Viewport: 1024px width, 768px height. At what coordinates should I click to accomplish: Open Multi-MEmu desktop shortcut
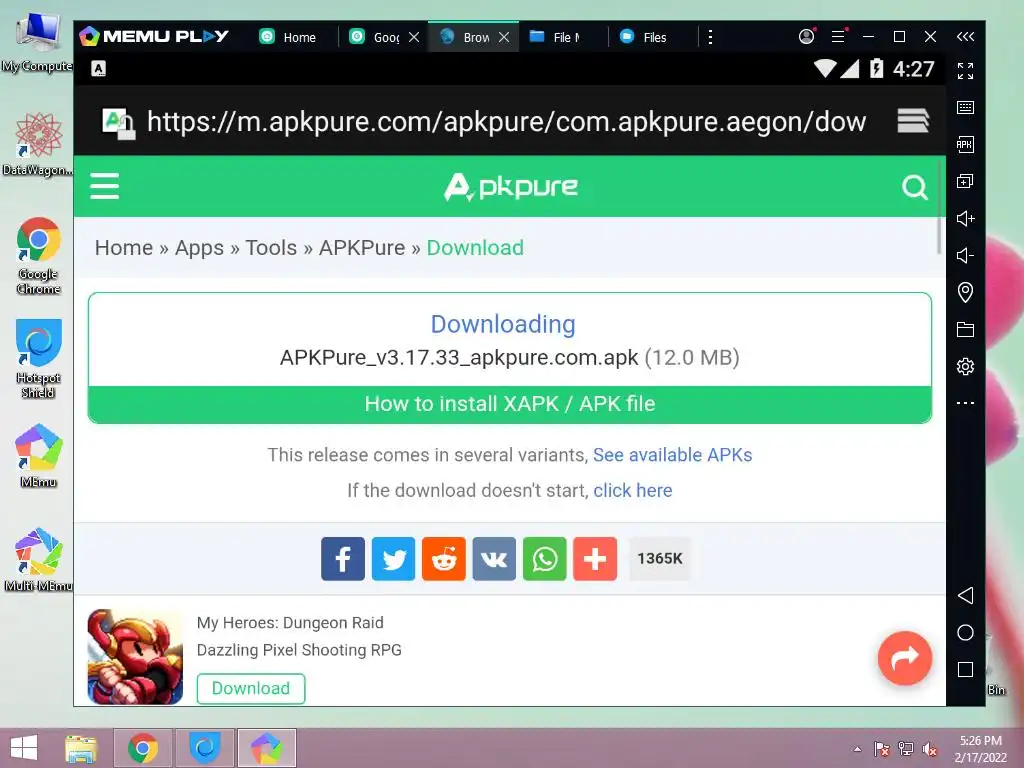(x=39, y=560)
